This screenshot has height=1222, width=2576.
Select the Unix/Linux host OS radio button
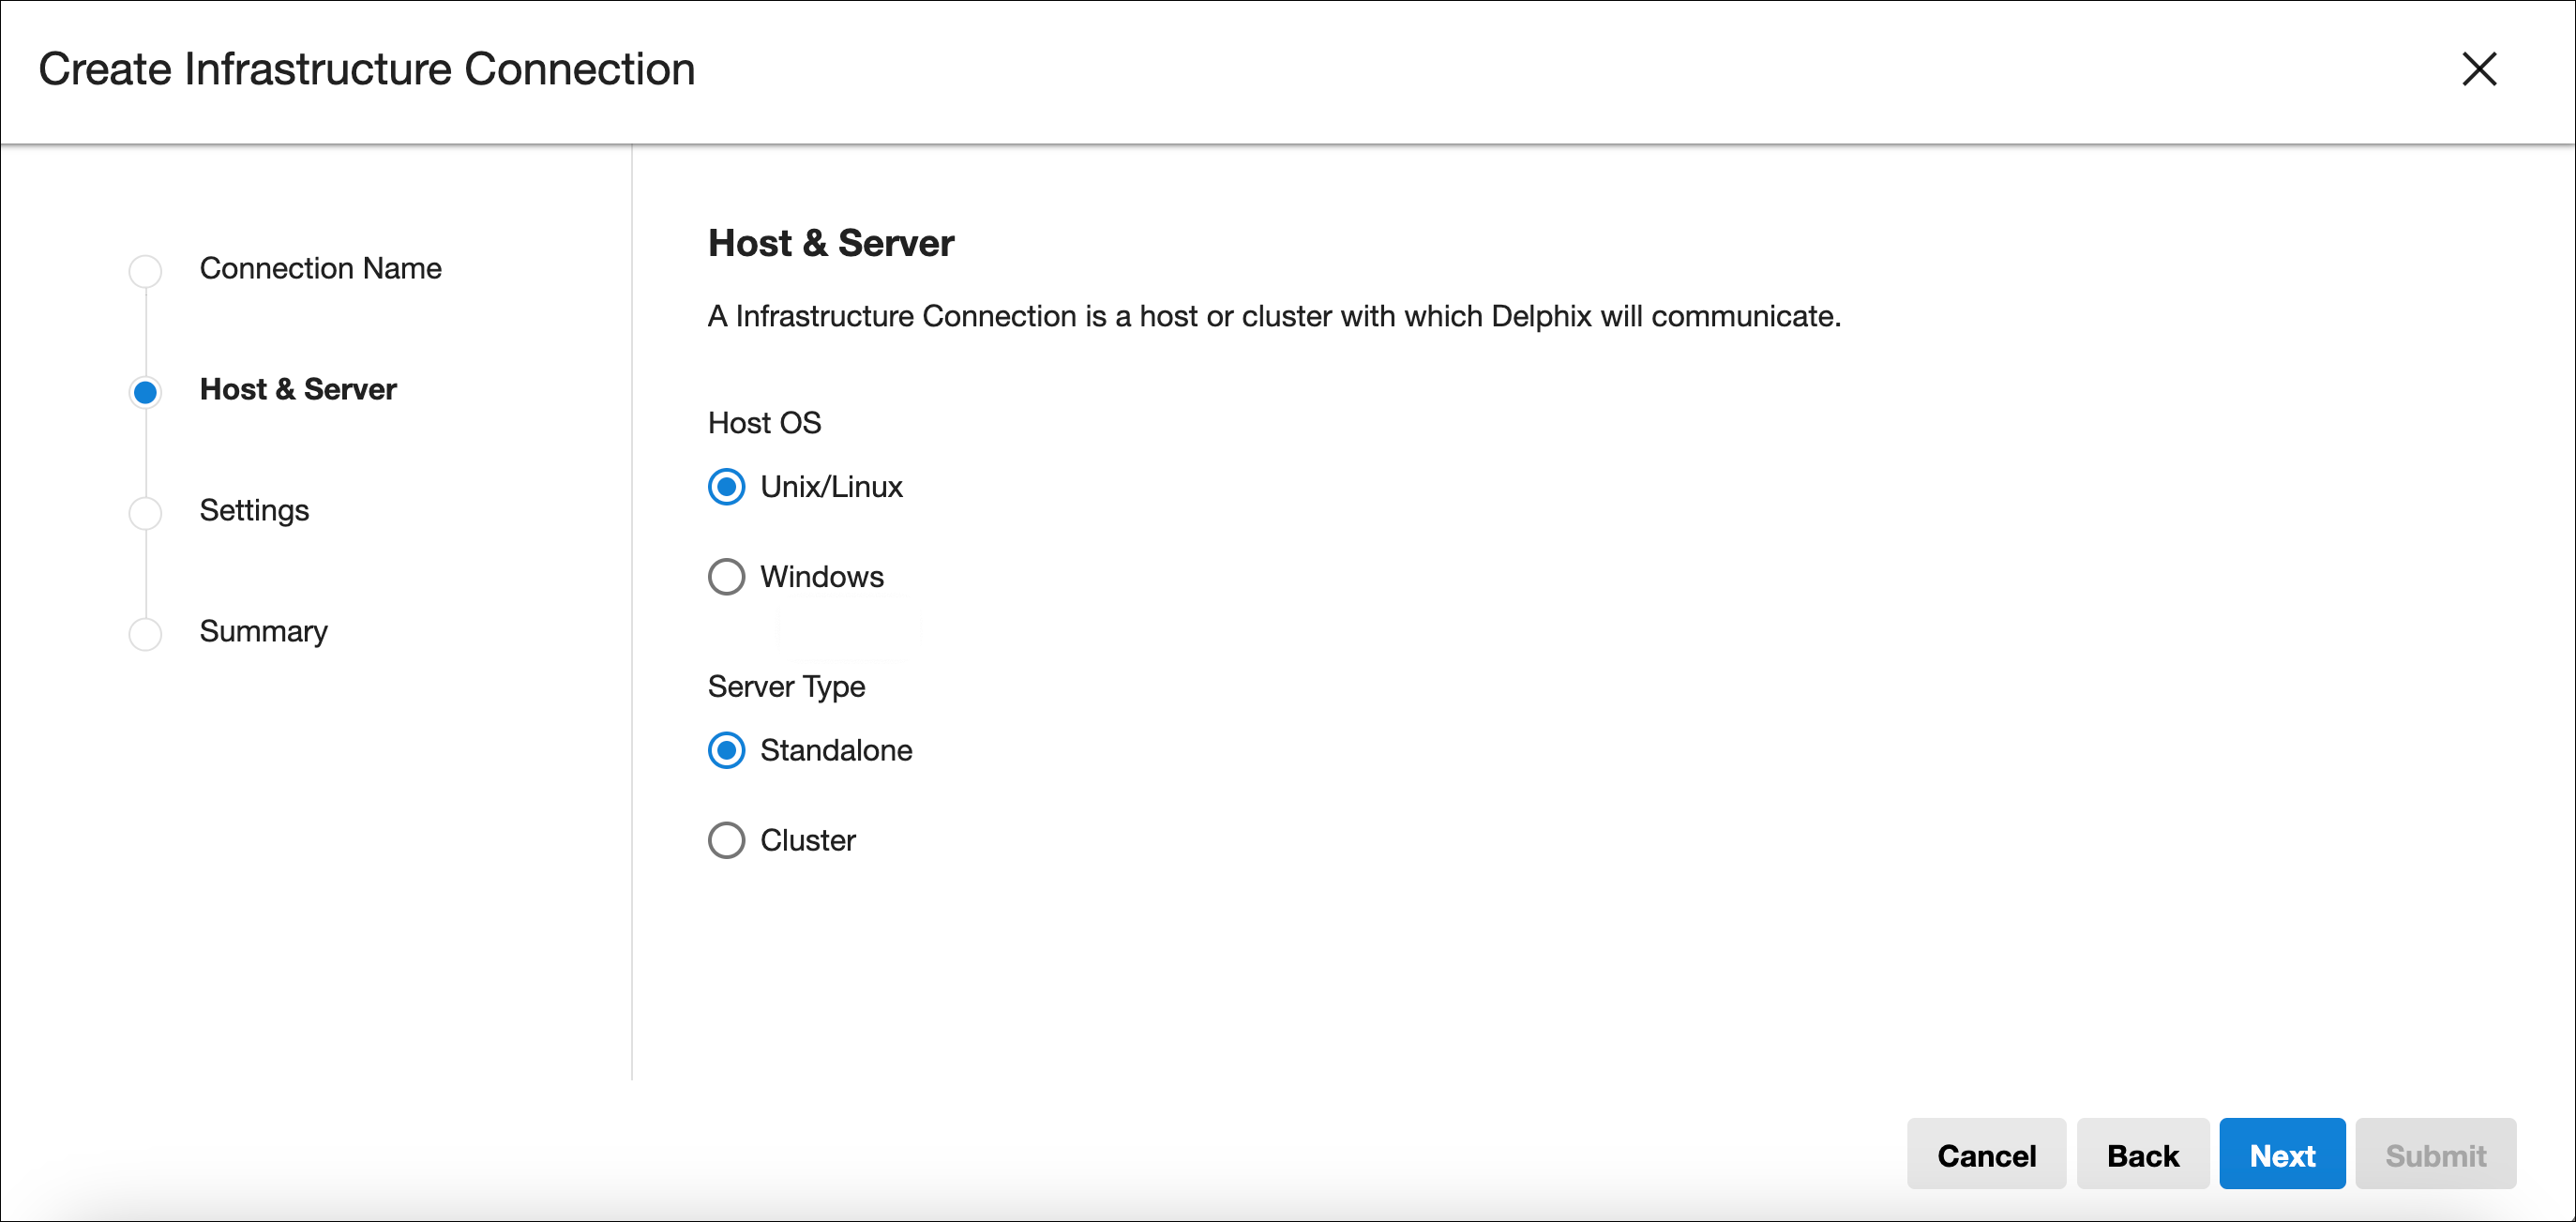[x=726, y=487]
